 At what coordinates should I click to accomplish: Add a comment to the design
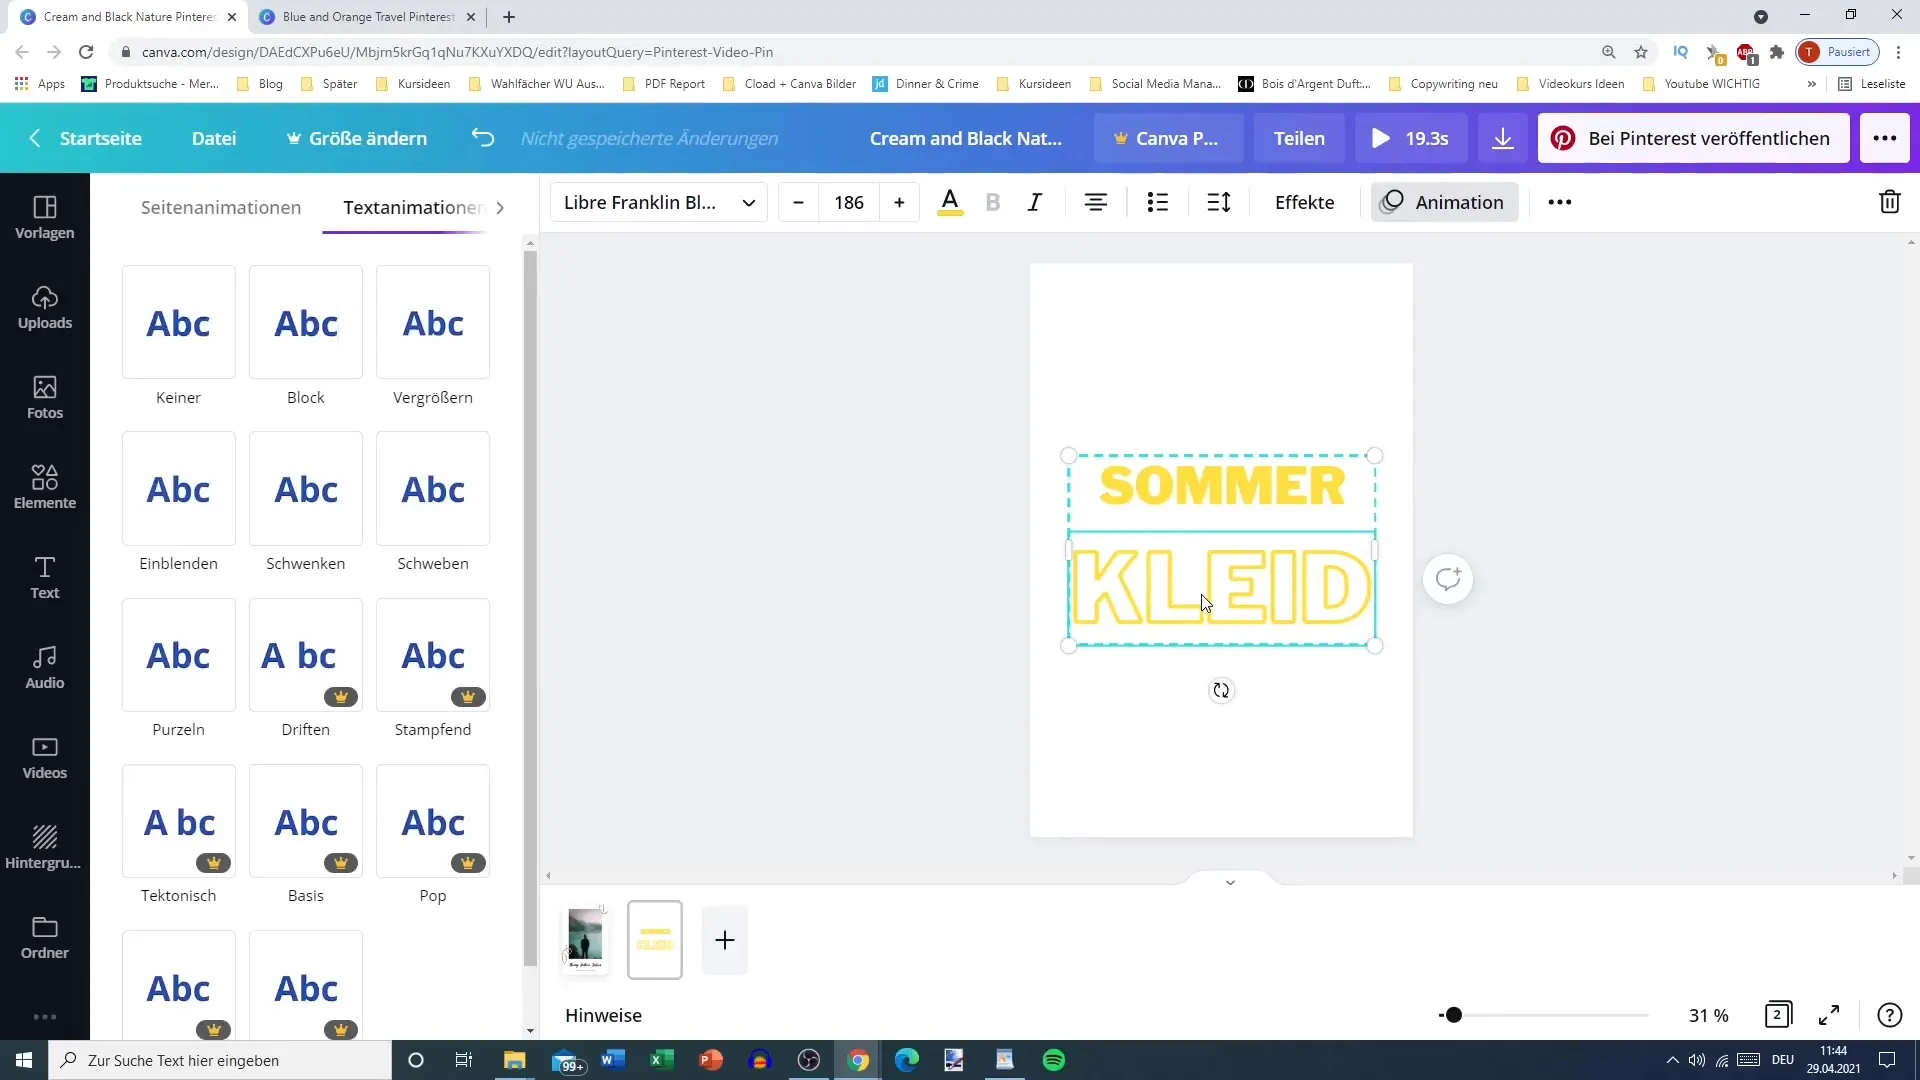click(x=1448, y=579)
